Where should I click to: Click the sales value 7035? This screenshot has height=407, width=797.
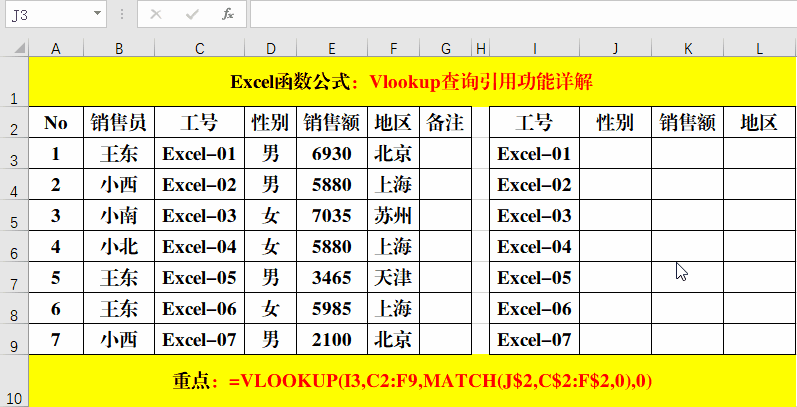point(332,215)
